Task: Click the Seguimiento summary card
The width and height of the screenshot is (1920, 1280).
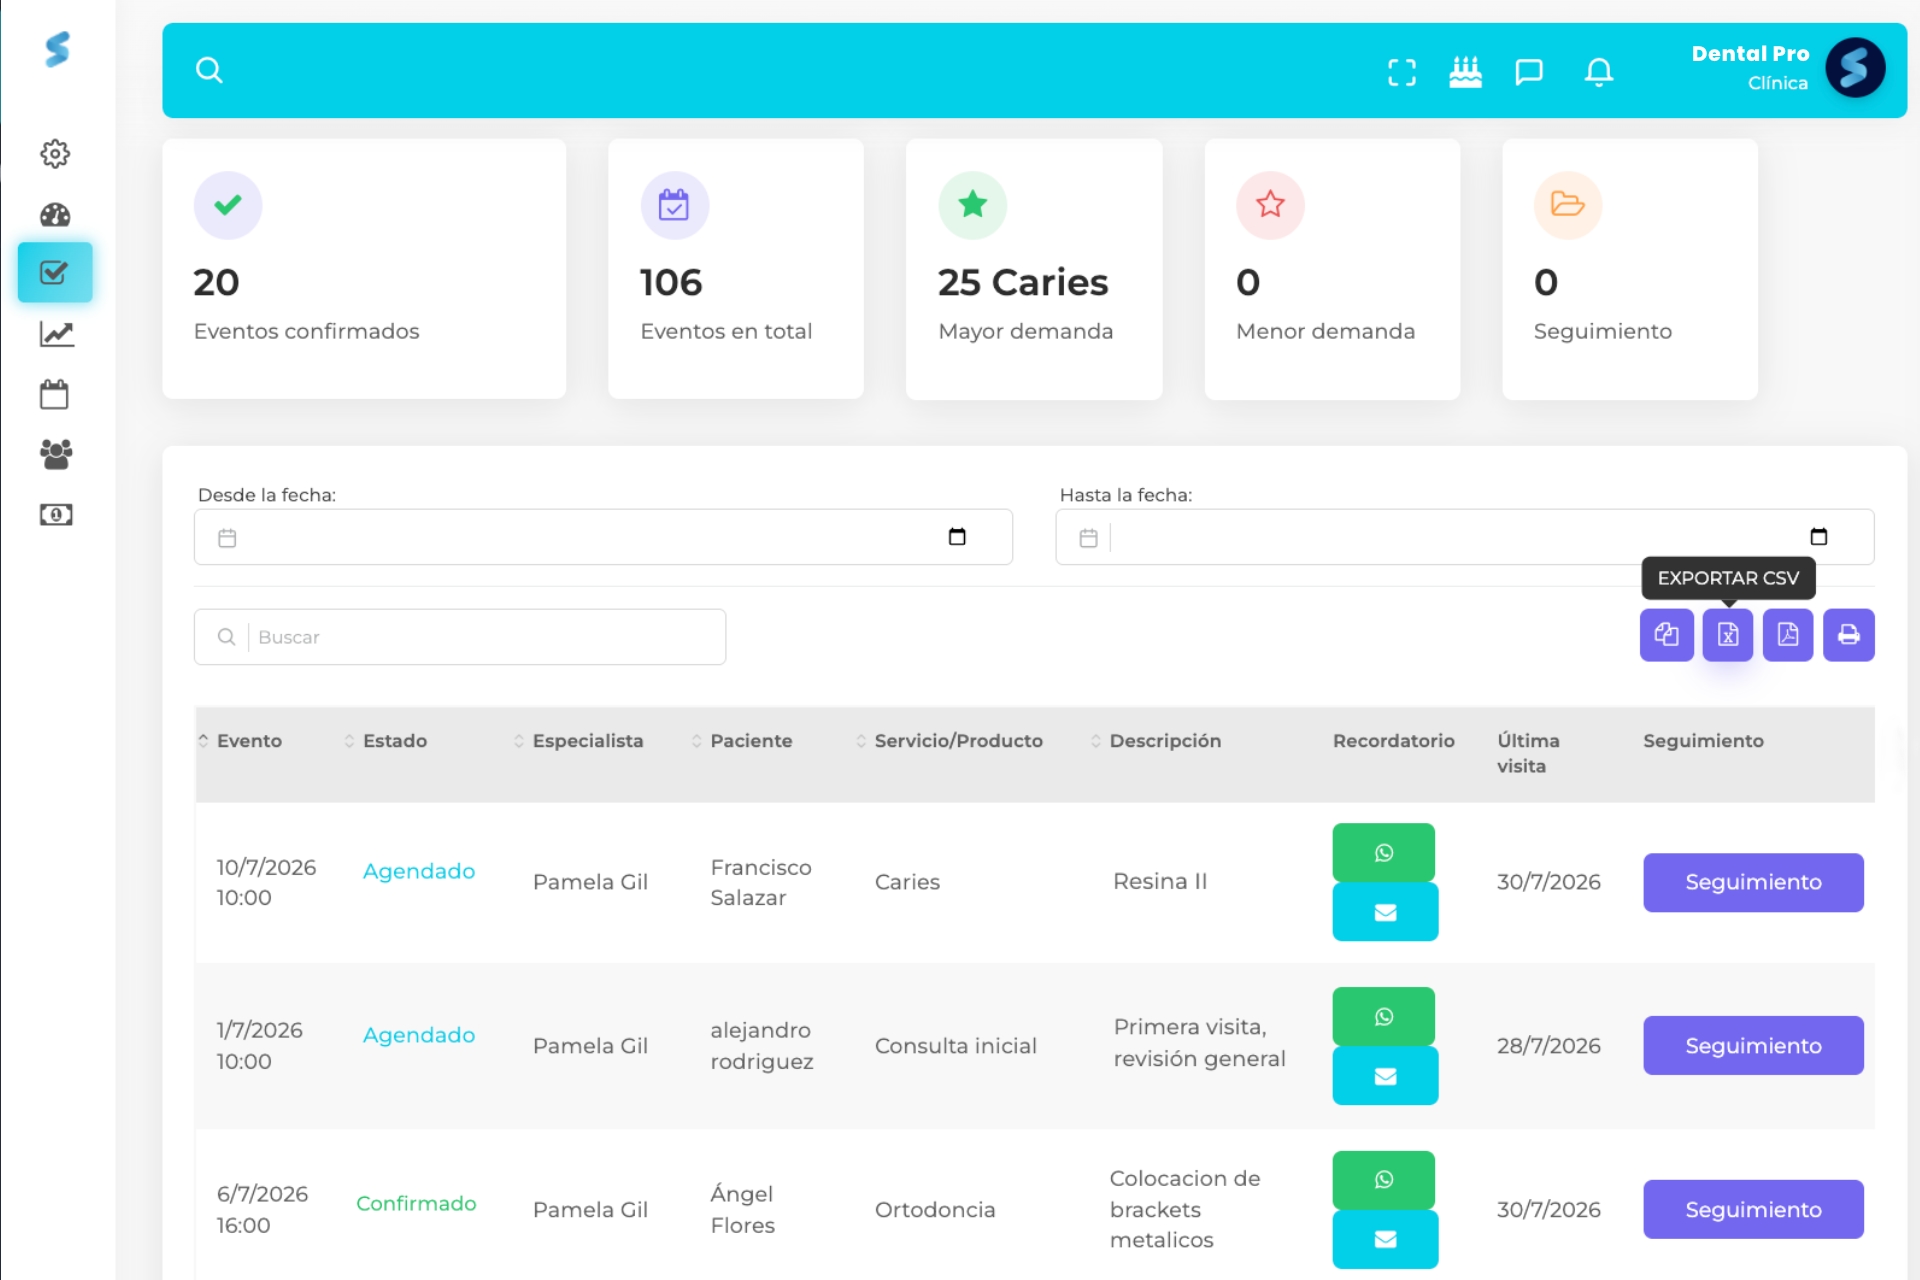Action: click(x=1630, y=269)
